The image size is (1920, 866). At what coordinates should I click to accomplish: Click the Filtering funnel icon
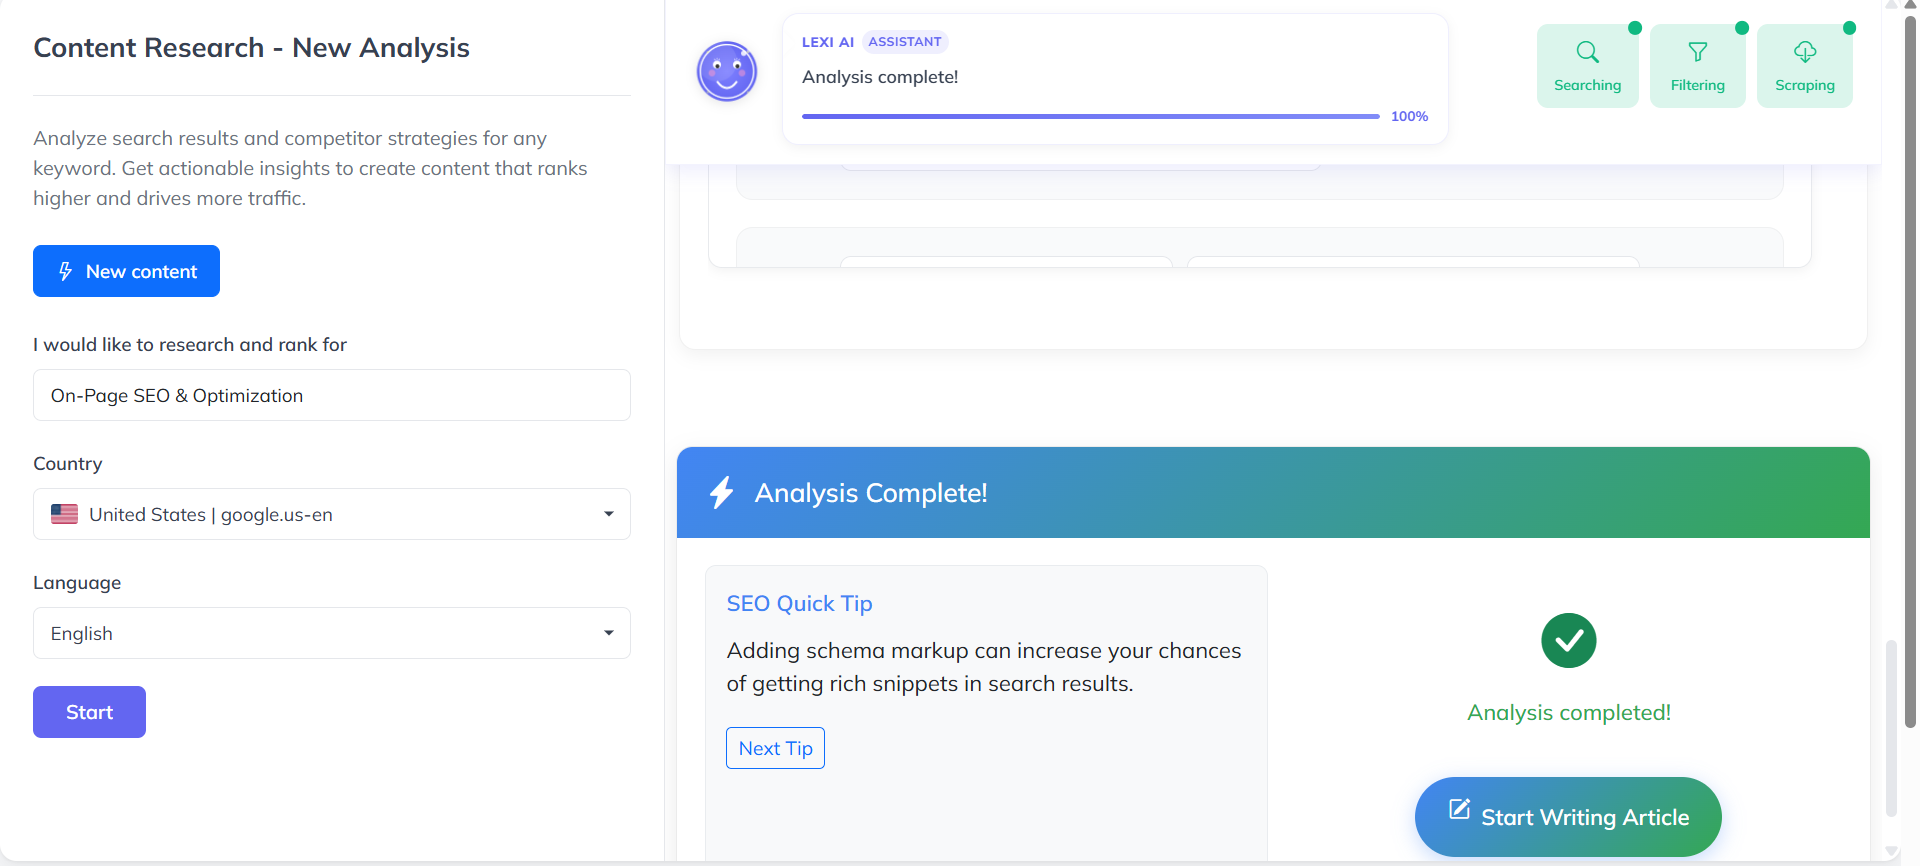[x=1697, y=52]
